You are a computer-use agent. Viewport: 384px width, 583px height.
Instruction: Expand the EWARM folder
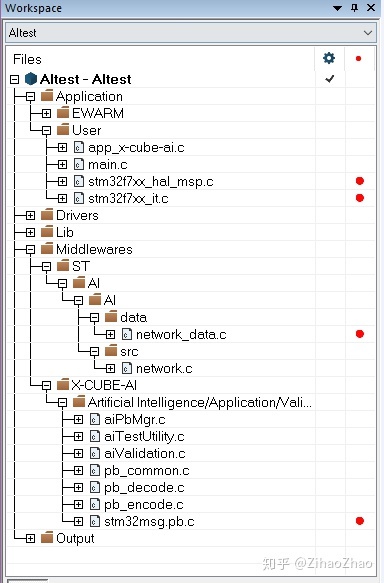pyautogui.click(x=46, y=113)
